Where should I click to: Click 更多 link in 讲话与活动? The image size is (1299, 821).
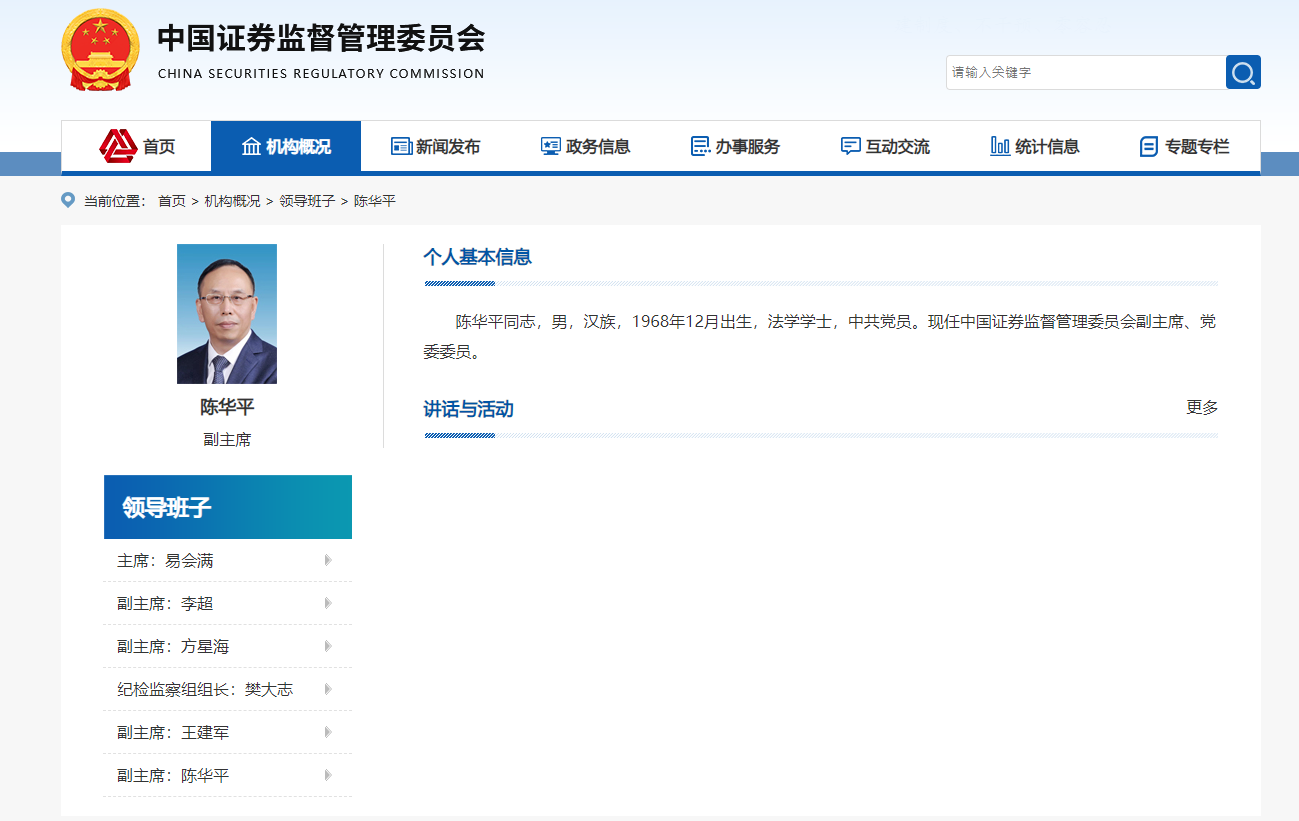tap(1202, 408)
